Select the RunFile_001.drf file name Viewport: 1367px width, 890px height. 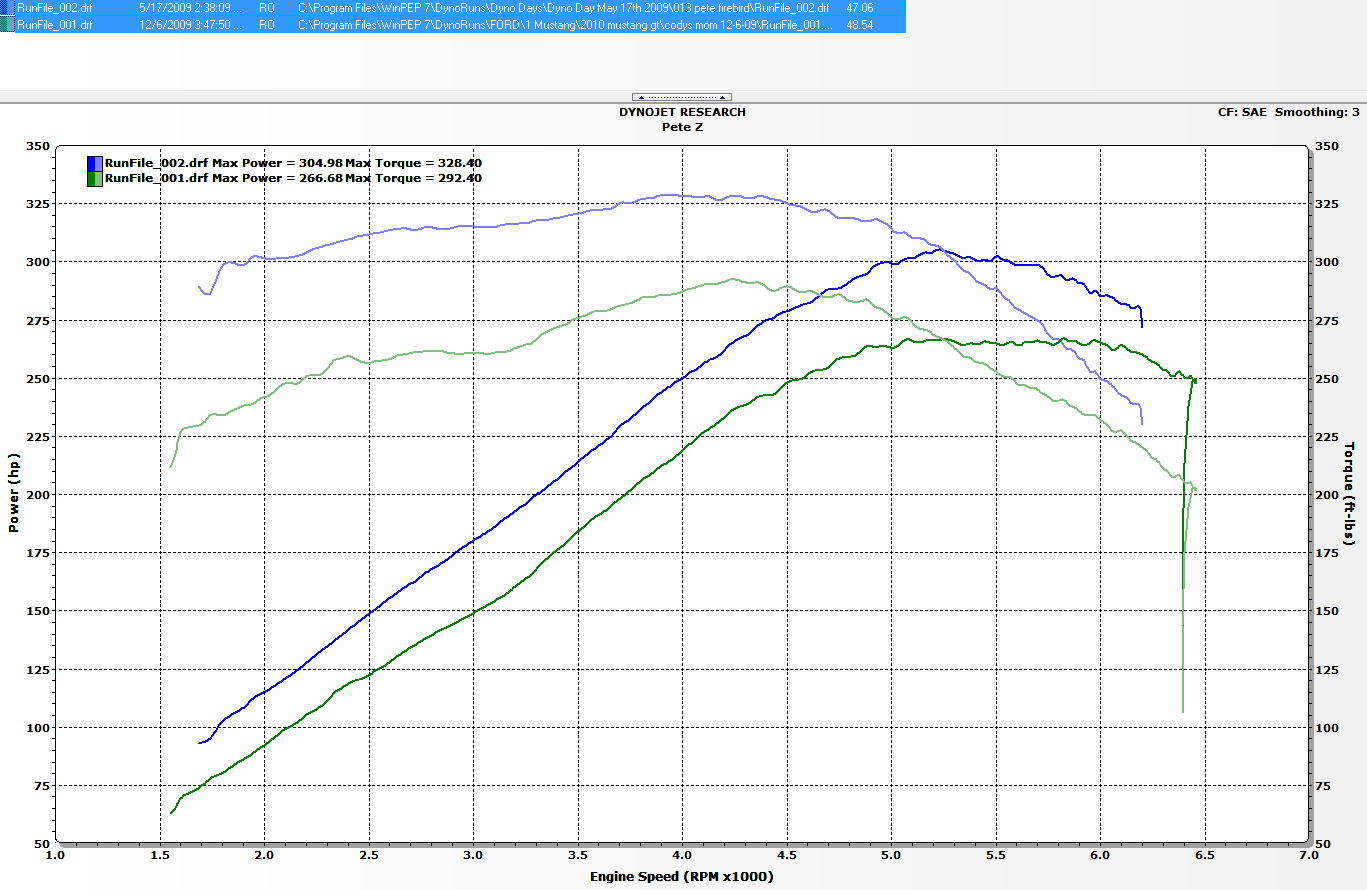click(x=55, y=24)
